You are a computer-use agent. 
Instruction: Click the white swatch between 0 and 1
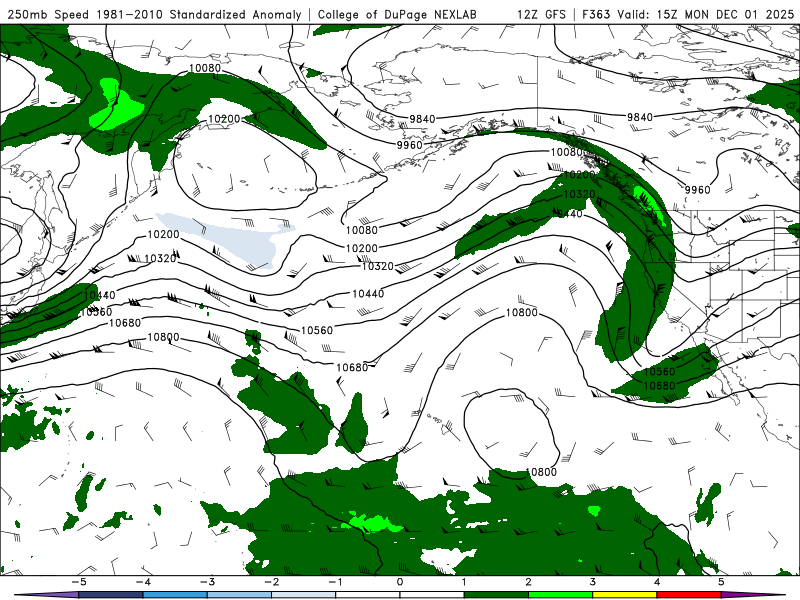pos(432,595)
